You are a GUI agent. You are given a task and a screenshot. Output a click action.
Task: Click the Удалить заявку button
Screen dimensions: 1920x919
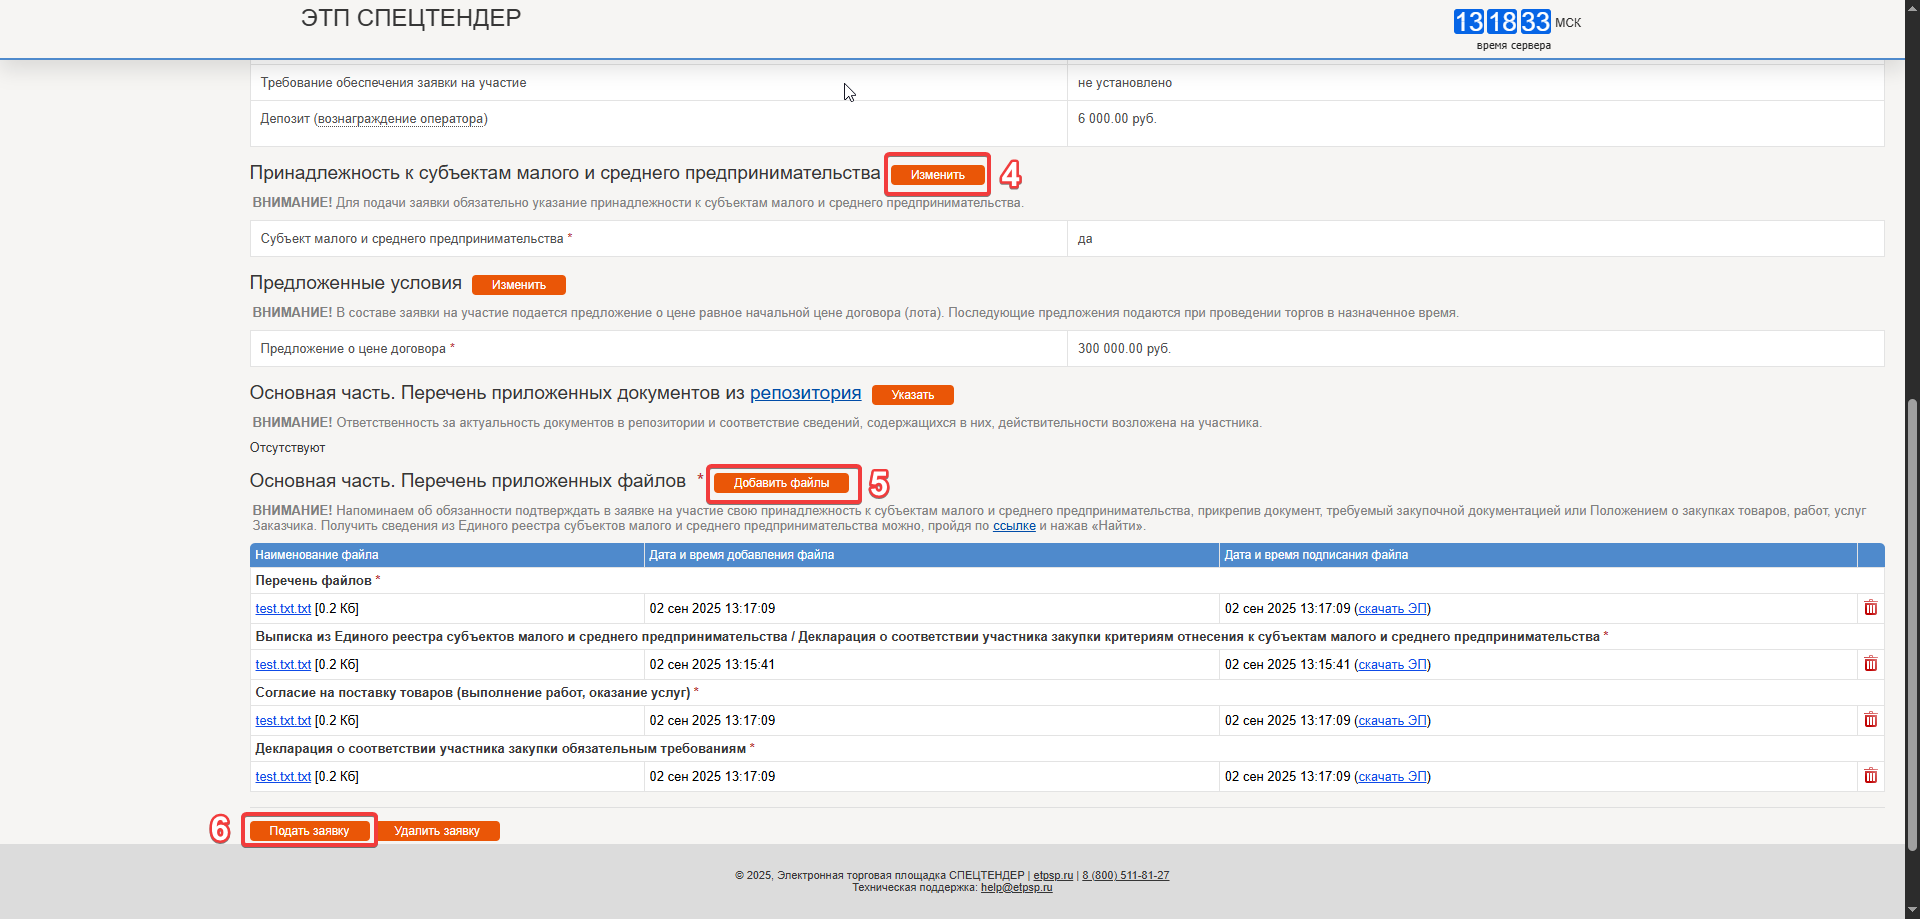coord(437,831)
